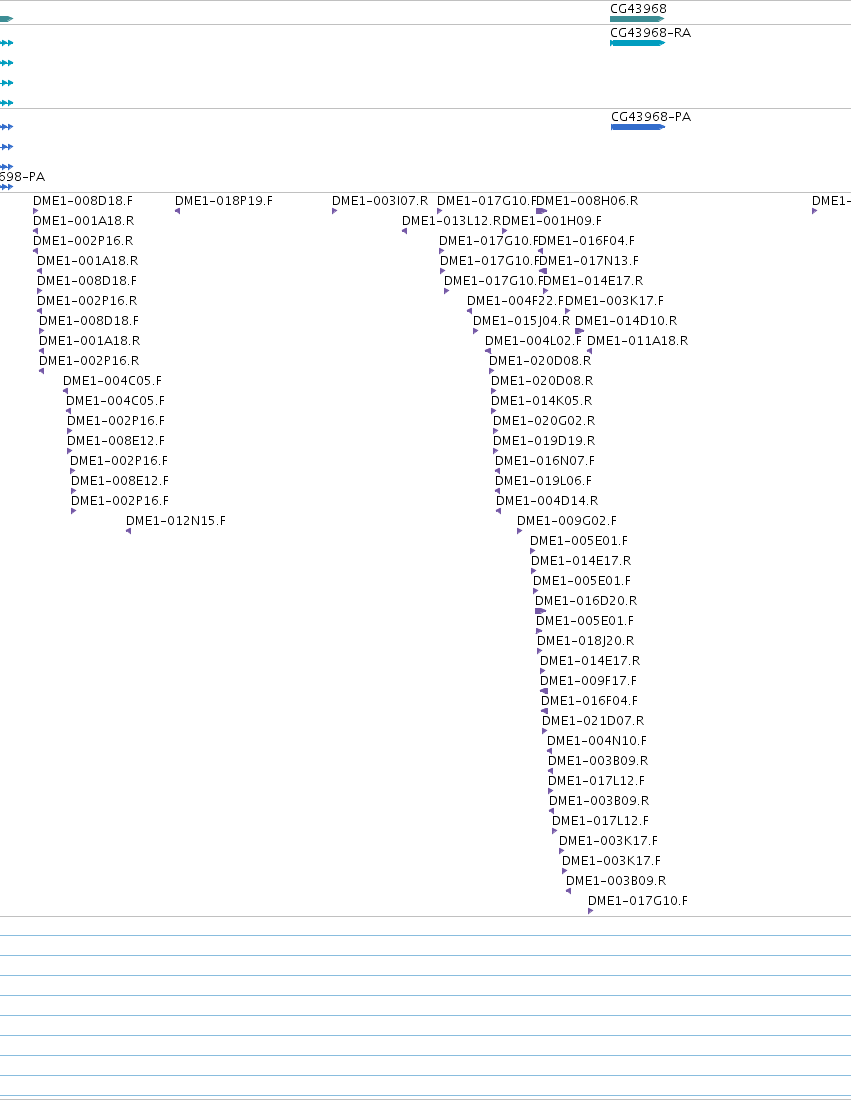Click the DME1-020G02.R label
851x1100 pixels.
[x=544, y=421]
